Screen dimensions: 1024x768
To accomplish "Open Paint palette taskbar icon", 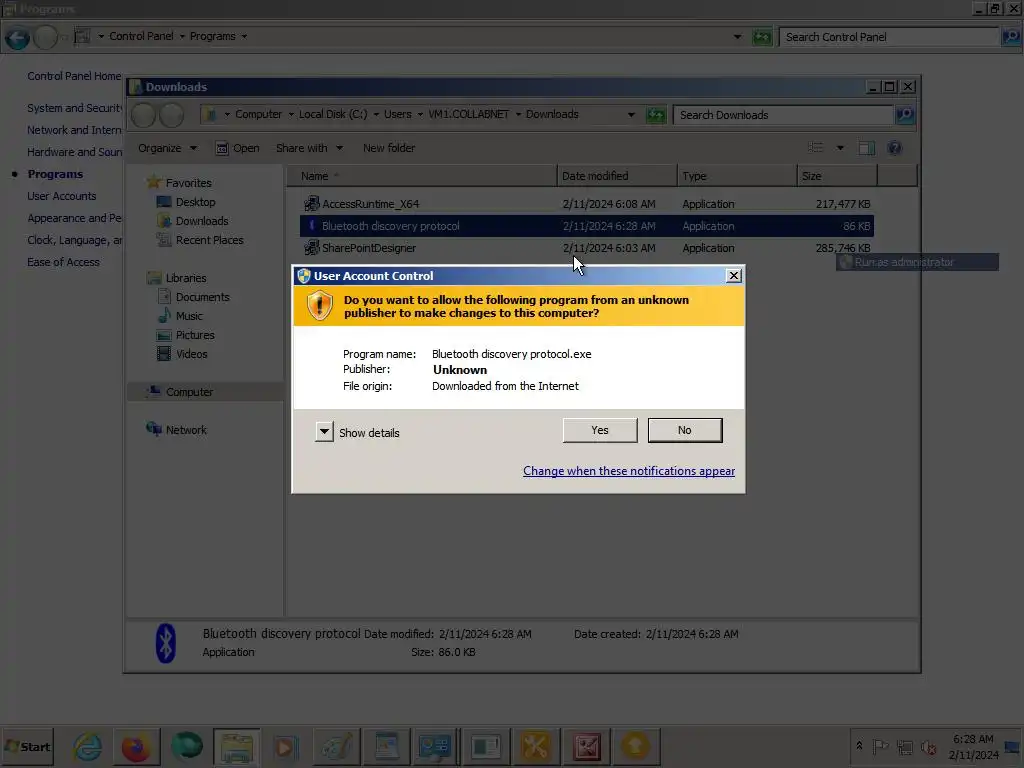I will pos(336,746).
